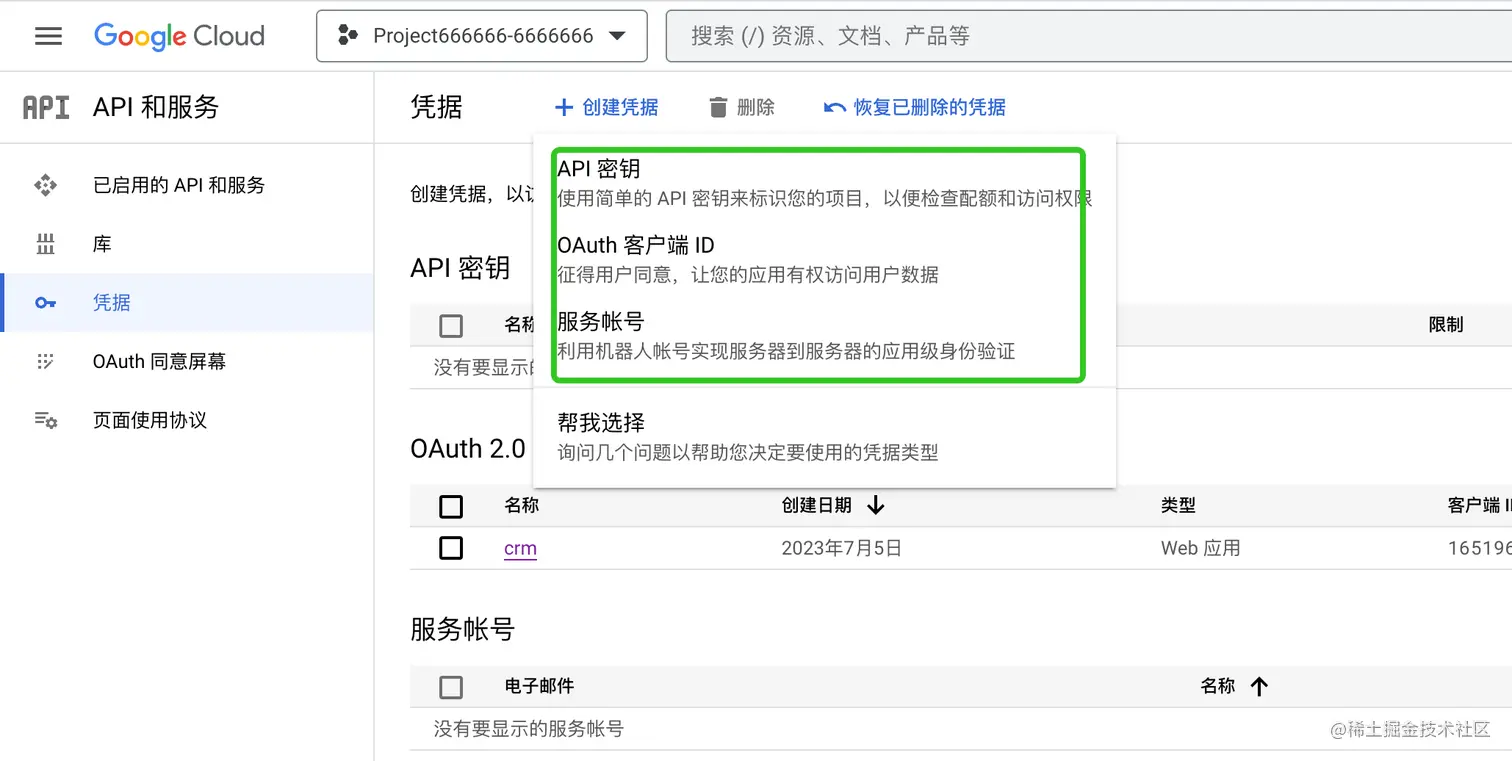Open the Project666666-6666666 project selector
This screenshot has width=1512, height=761.
click(482, 36)
